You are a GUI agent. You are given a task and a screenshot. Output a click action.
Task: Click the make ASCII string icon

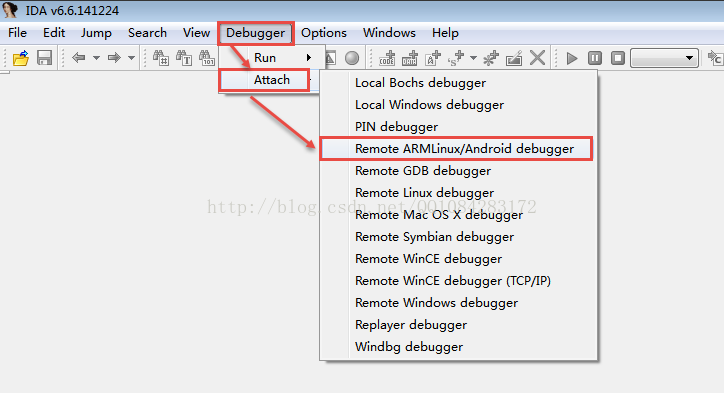(x=433, y=58)
